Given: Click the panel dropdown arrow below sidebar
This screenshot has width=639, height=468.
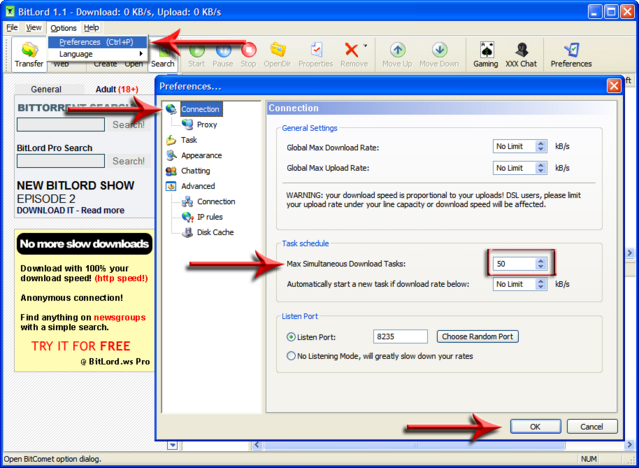Looking at the screenshot, I should 172,445.
